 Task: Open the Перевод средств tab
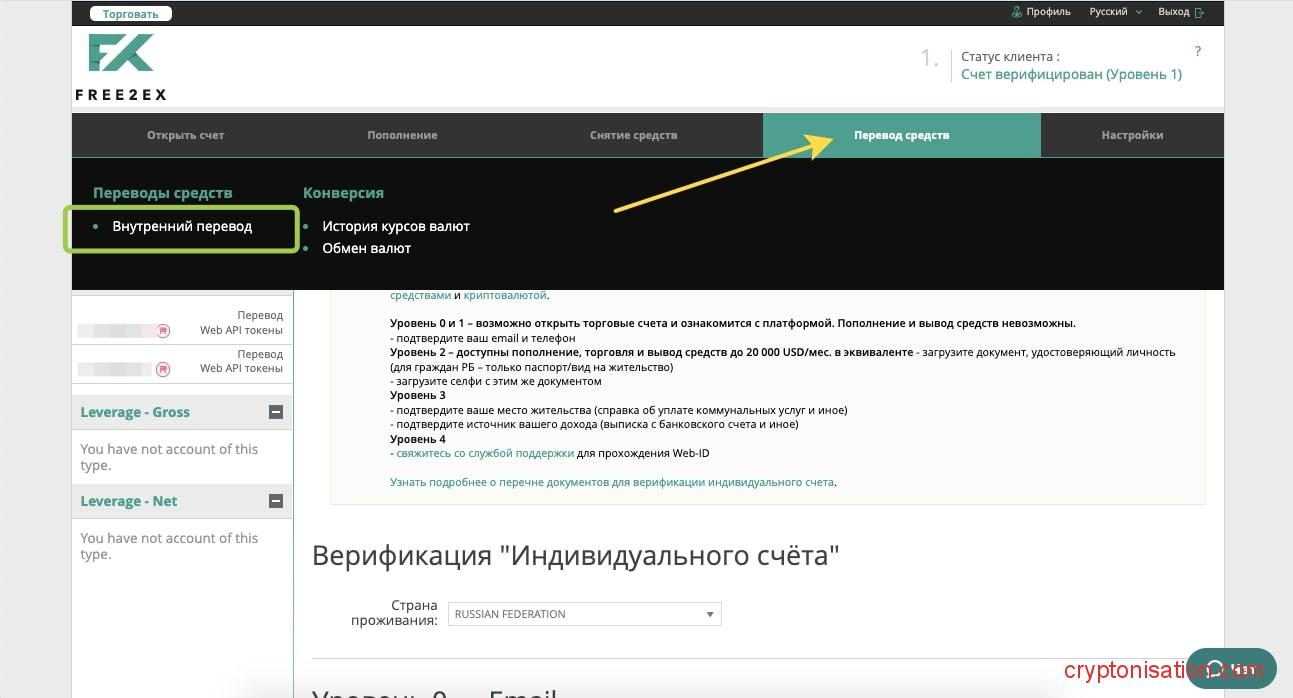coord(901,135)
